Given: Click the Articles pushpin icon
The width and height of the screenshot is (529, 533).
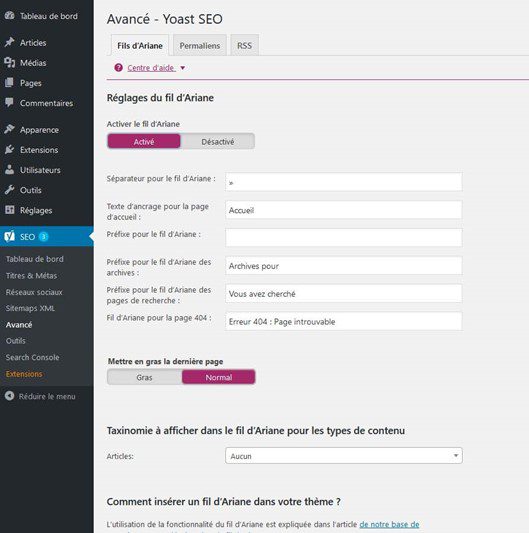Looking at the screenshot, I should pyautogui.click(x=10, y=42).
